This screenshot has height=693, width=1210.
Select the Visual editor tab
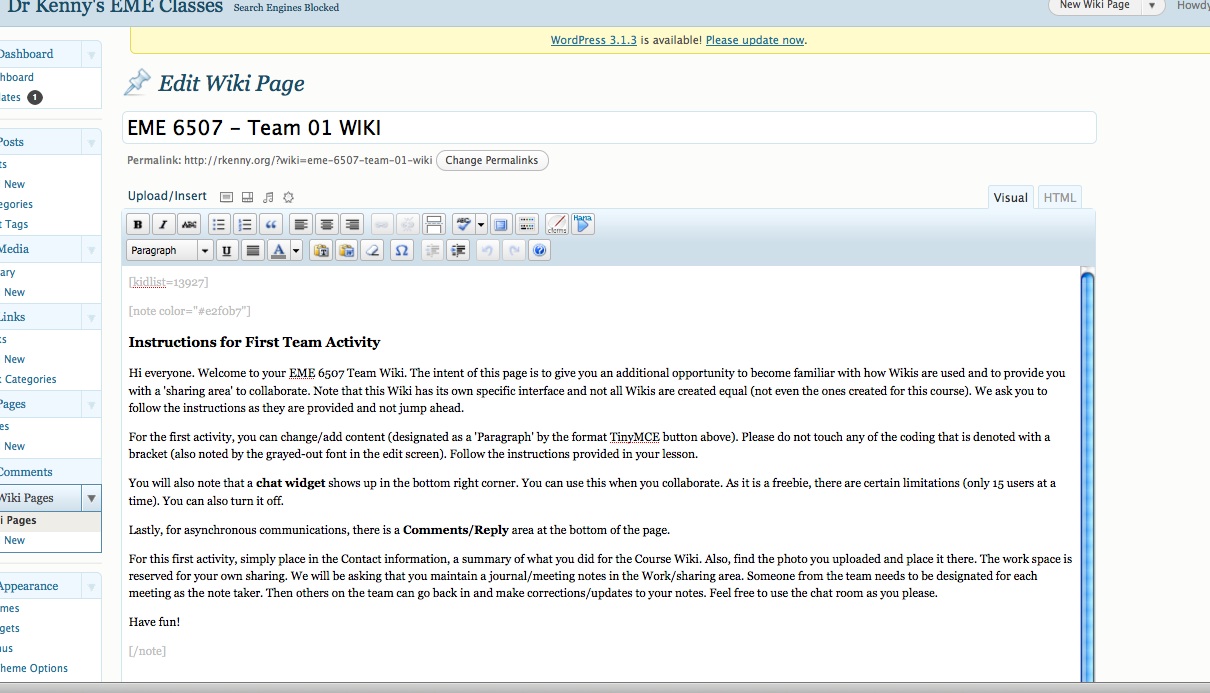[1010, 198]
